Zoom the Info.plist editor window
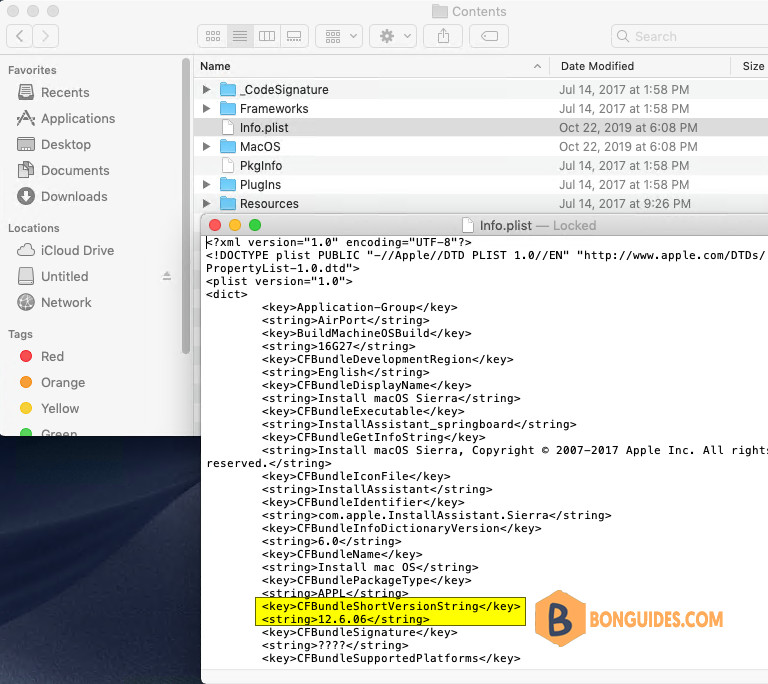 [255, 225]
